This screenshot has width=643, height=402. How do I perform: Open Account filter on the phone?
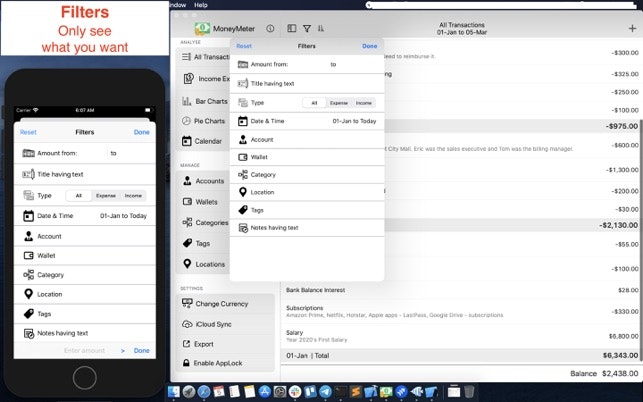[85, 236]
